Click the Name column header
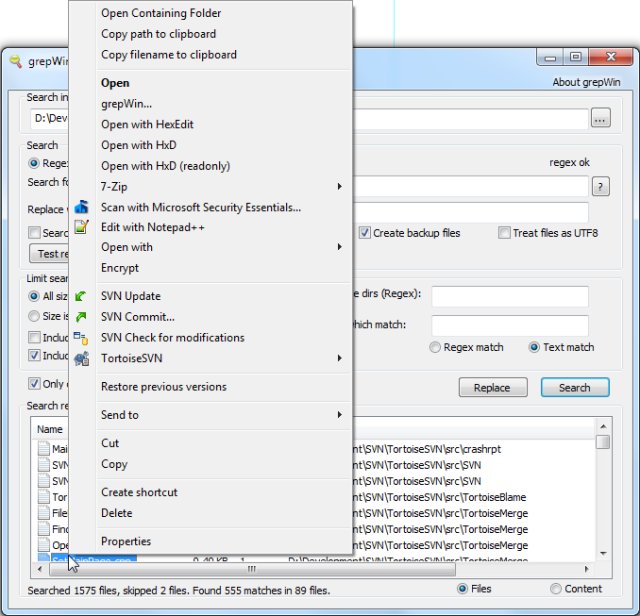640x616 pixels. click(50, 429)
